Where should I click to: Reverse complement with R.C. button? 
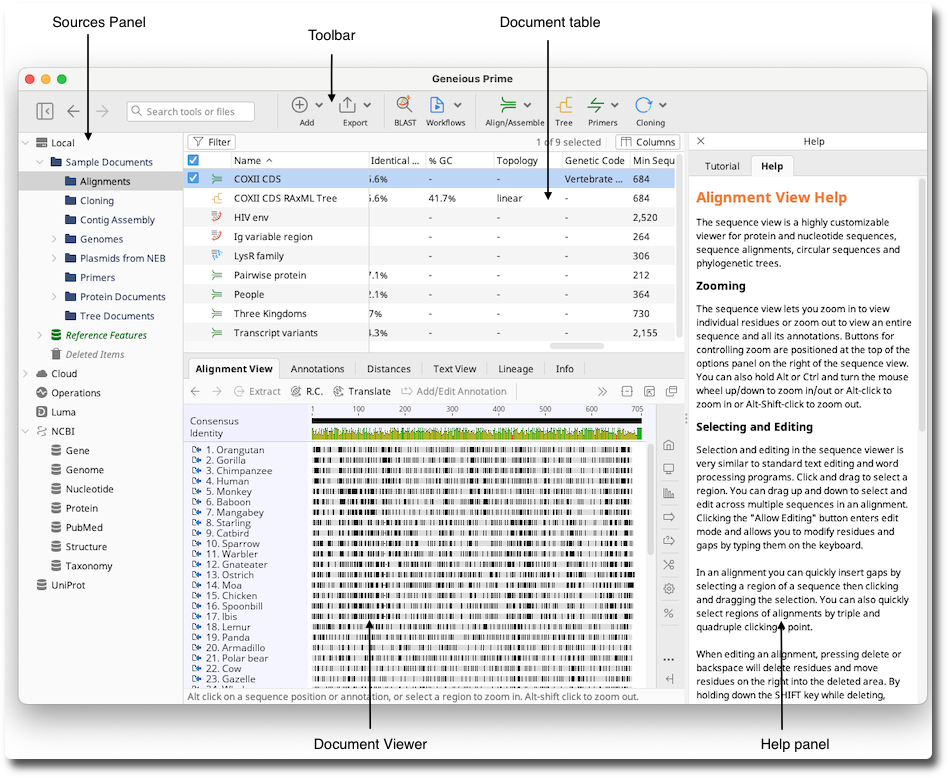click(307, 391)
